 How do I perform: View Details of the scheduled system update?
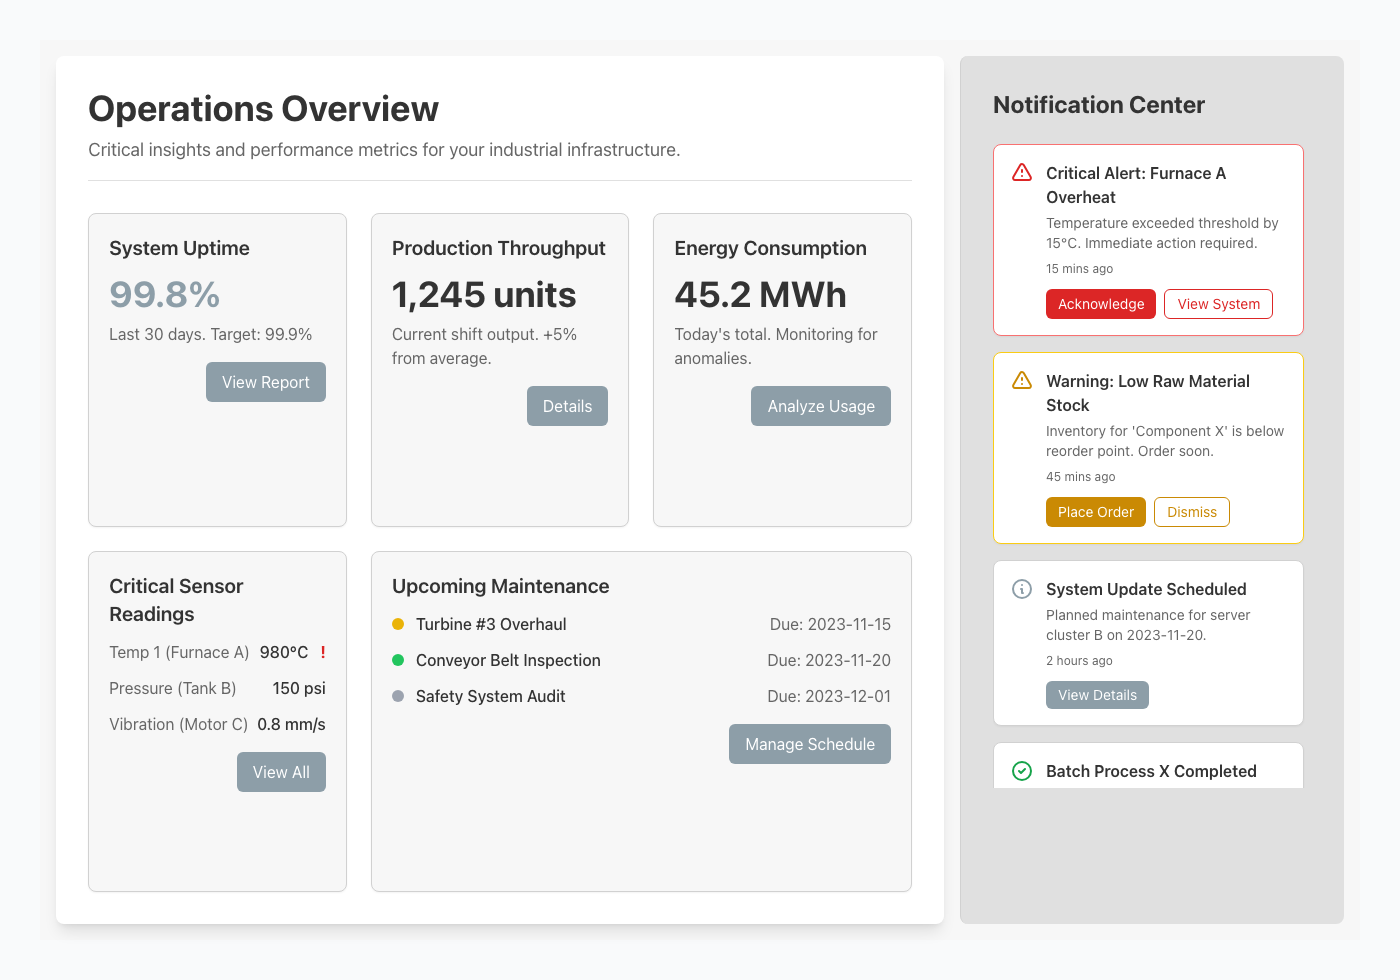[1097, 694]
